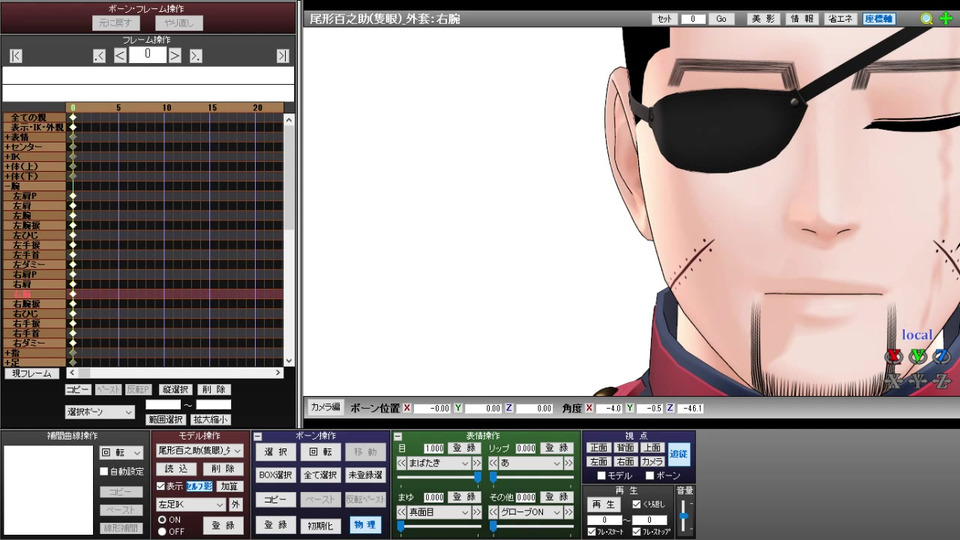The width and height of the screenshot is (960, 540).
Task: Collapse the −腕 arm bone group
Action: click(x=34, y=186)
